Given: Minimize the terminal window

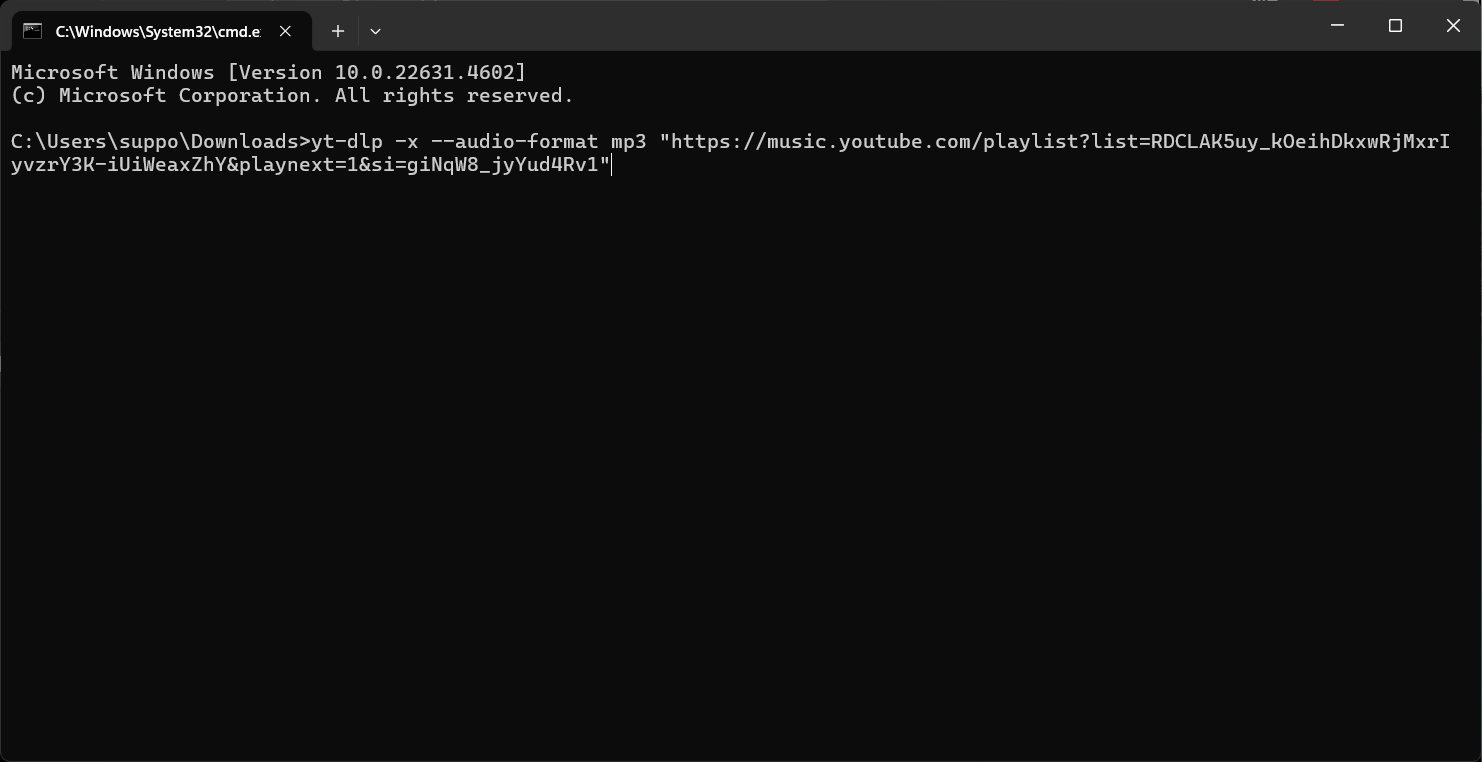Looking at the screenshot, I should [1337, 26].
